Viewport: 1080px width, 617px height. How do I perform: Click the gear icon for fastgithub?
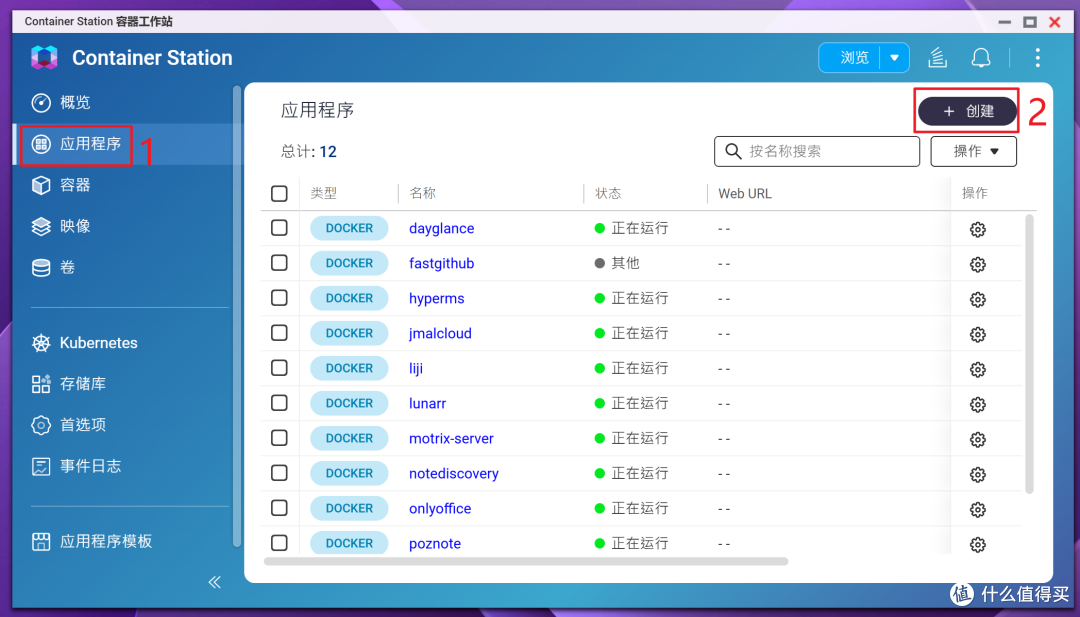click(x=977, y=264)
